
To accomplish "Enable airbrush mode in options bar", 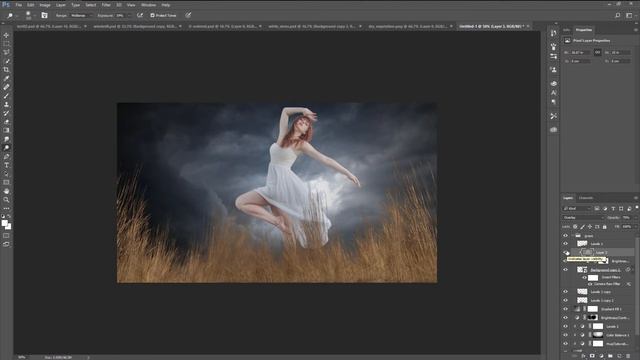I will [140, 15].
